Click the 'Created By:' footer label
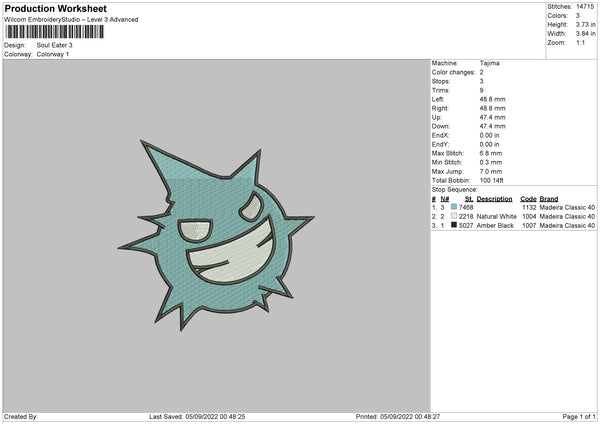The height and width of the screenshot is (424, 600). coord(21,417)
